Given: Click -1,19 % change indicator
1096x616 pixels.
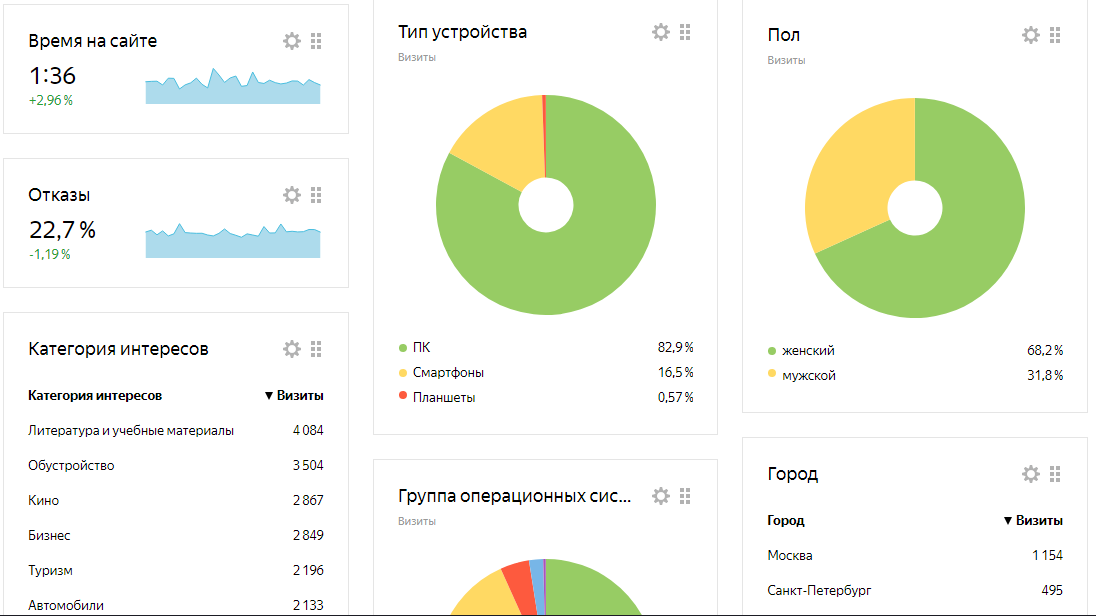Looking at the screenshot, I should (x=50, y=255).
